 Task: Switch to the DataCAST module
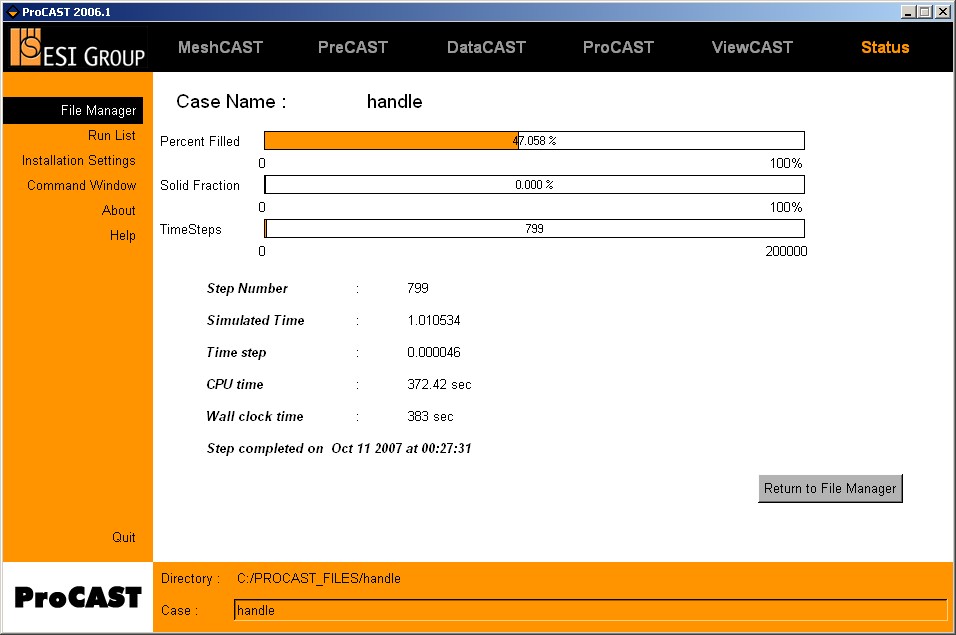[x=486, y=48]
